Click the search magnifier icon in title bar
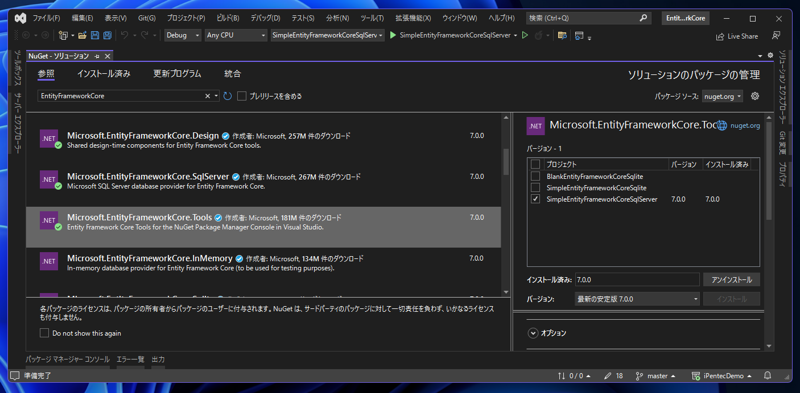Viewport: 800px width, 393px height. [x=643, y=18]
